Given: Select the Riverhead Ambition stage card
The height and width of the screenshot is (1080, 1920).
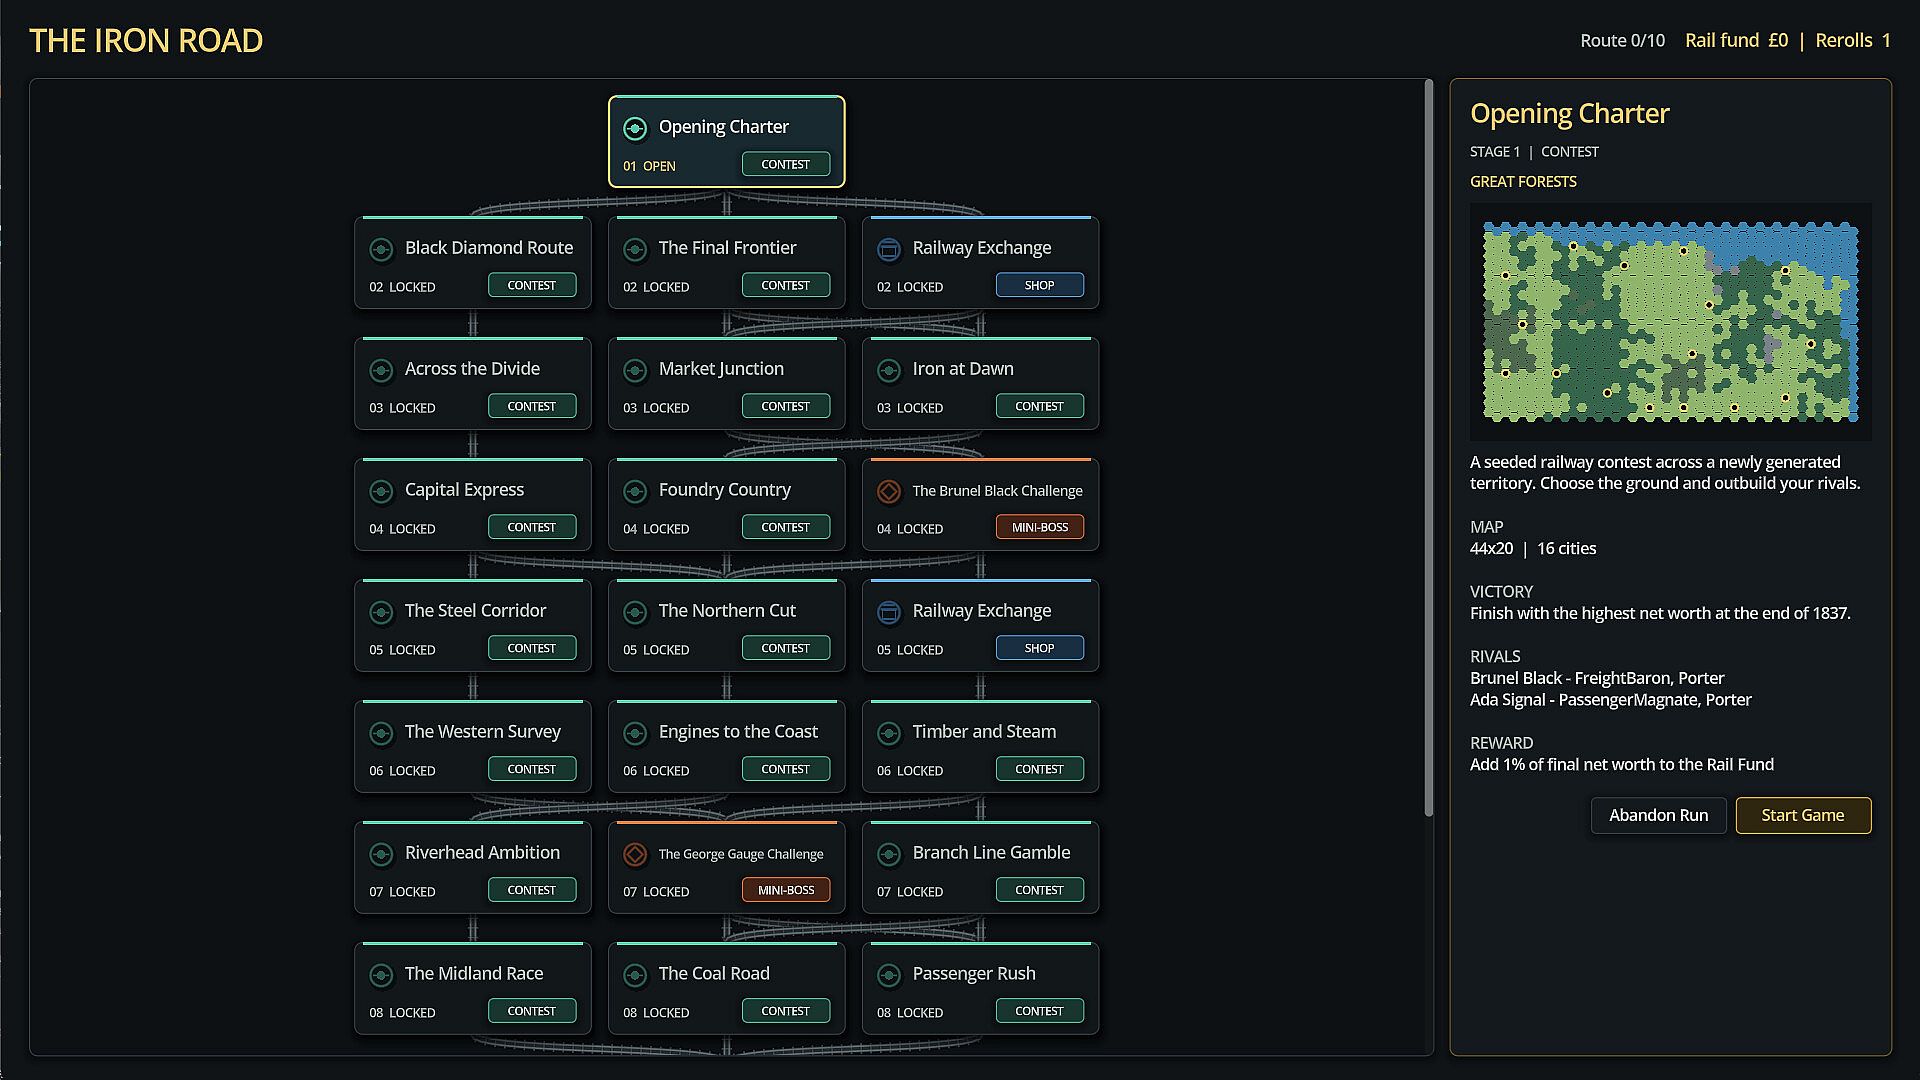Looking at the screenshot, I should tap(473, 867).
